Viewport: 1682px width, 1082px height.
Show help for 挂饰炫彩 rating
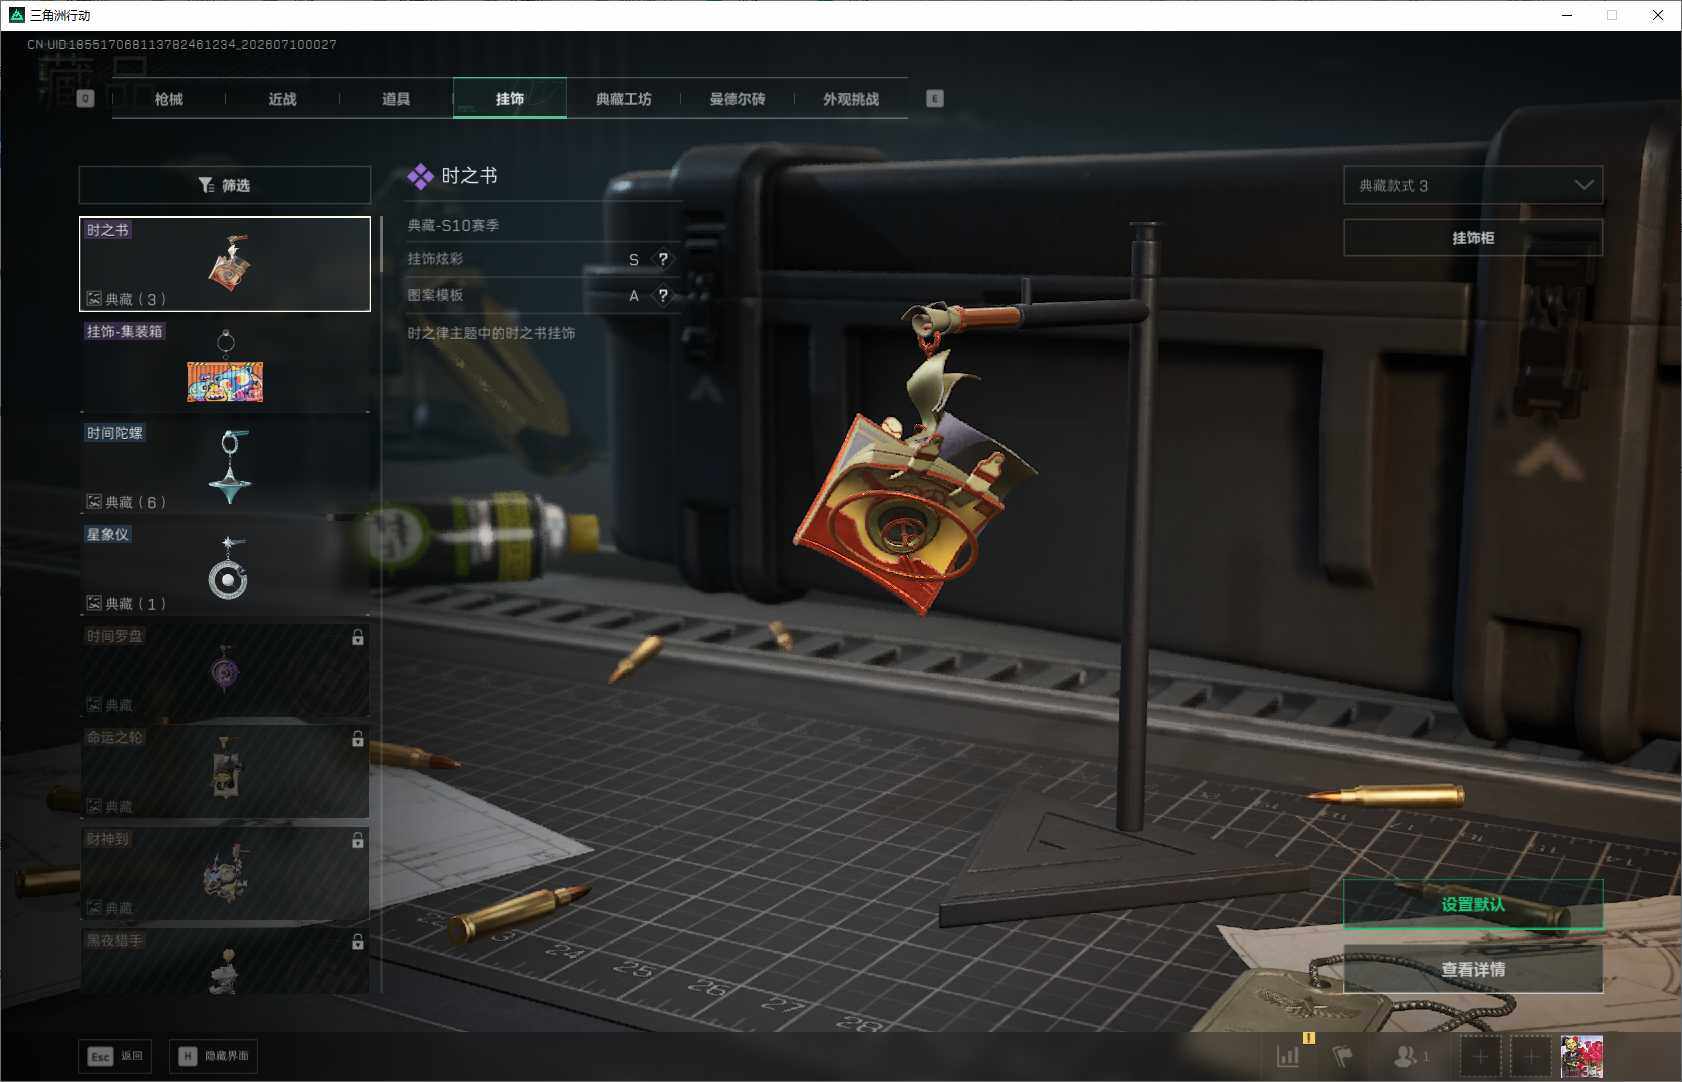(662, 259)
